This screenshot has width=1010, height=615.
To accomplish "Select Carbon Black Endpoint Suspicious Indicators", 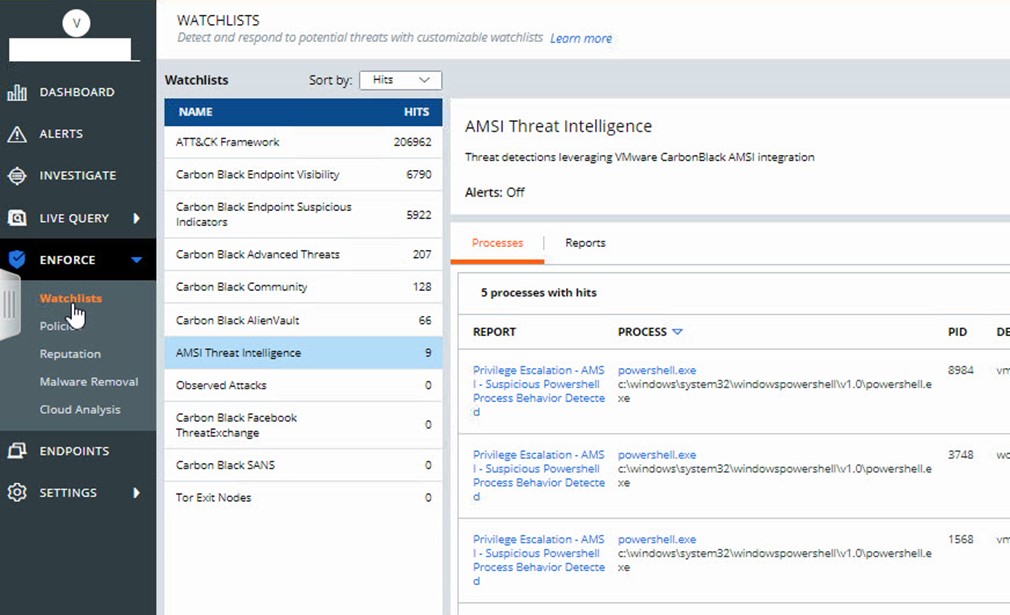I will [303, 214].
